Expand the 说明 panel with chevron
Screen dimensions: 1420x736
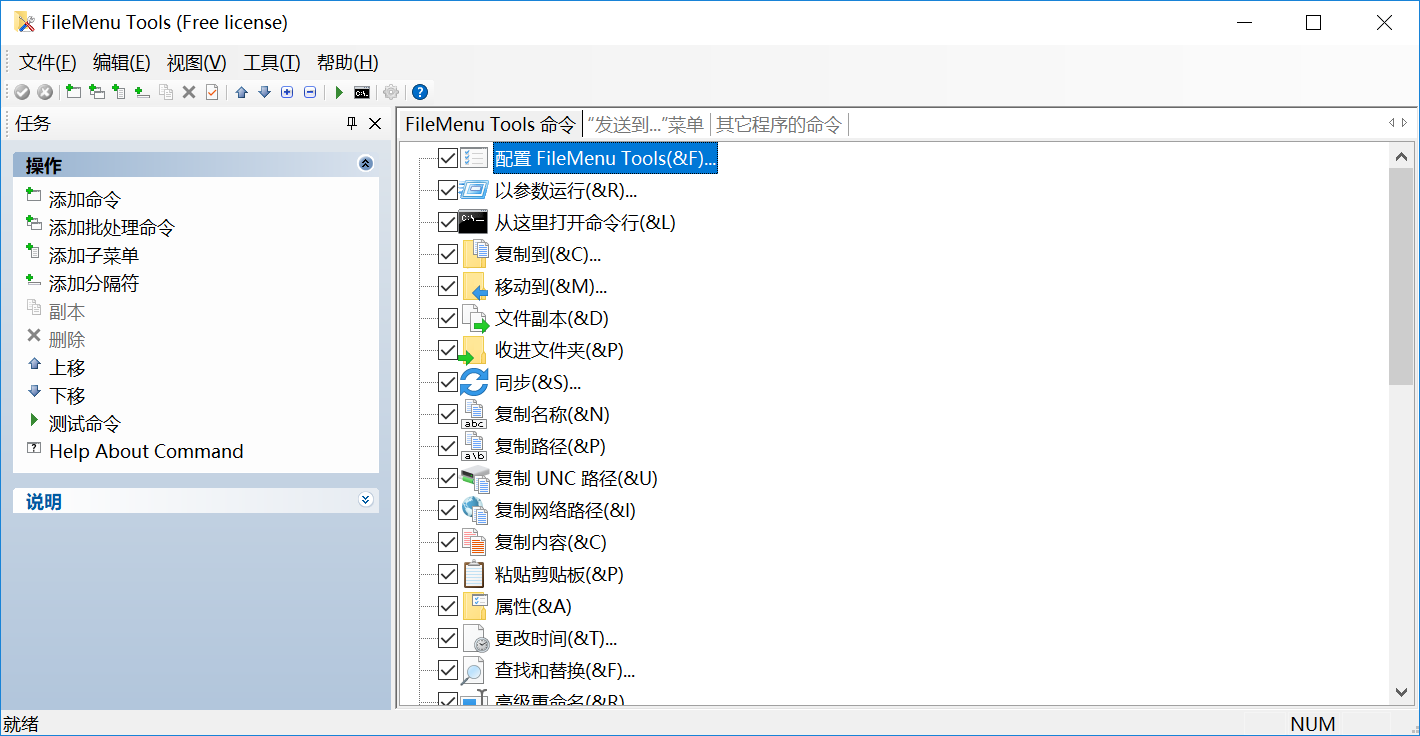(x=365, y=500)
